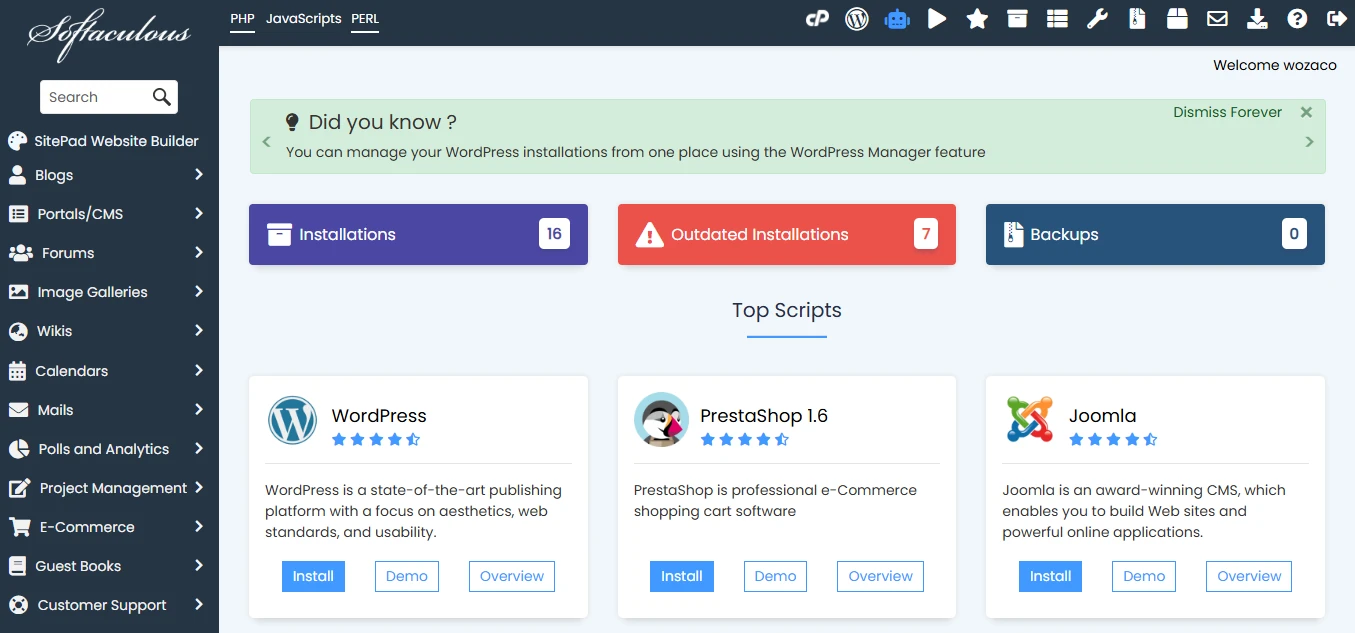View the Joomla demo
Image resolution: width=1355 pixels, height=633 pixels.
tap(1144, 576)
